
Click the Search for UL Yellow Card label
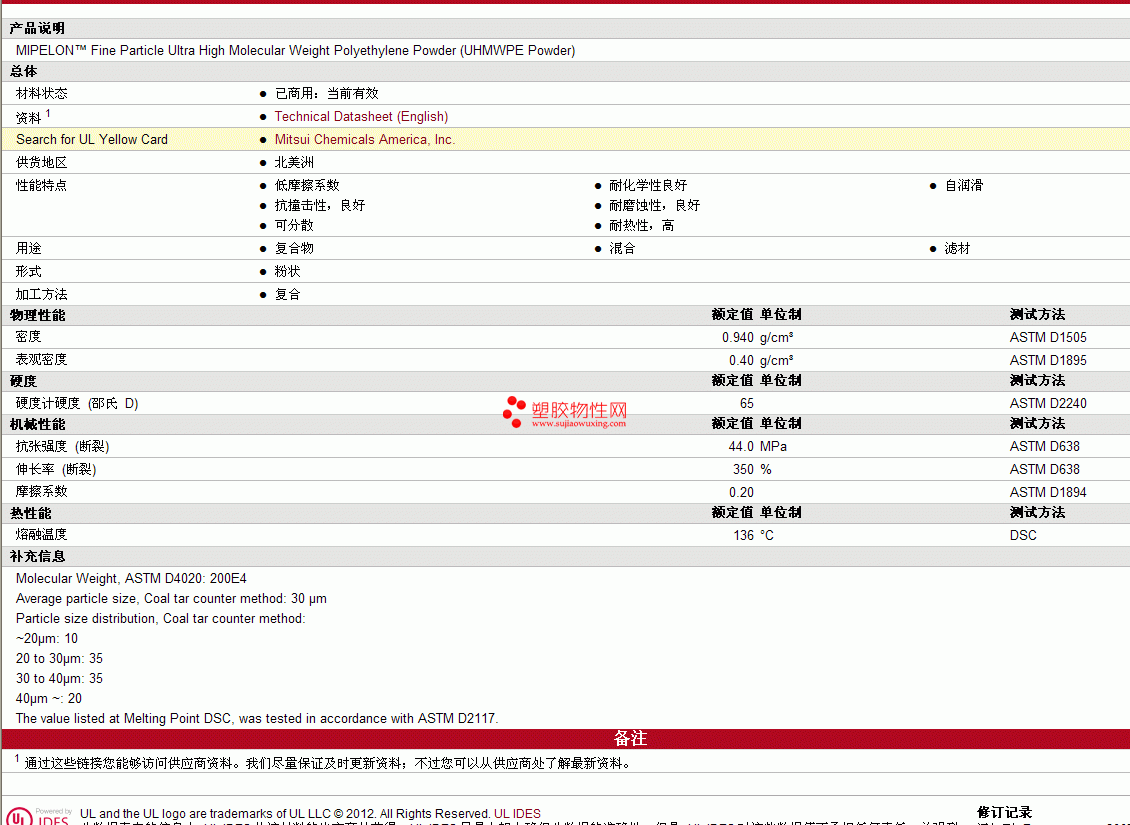point(92,140)
